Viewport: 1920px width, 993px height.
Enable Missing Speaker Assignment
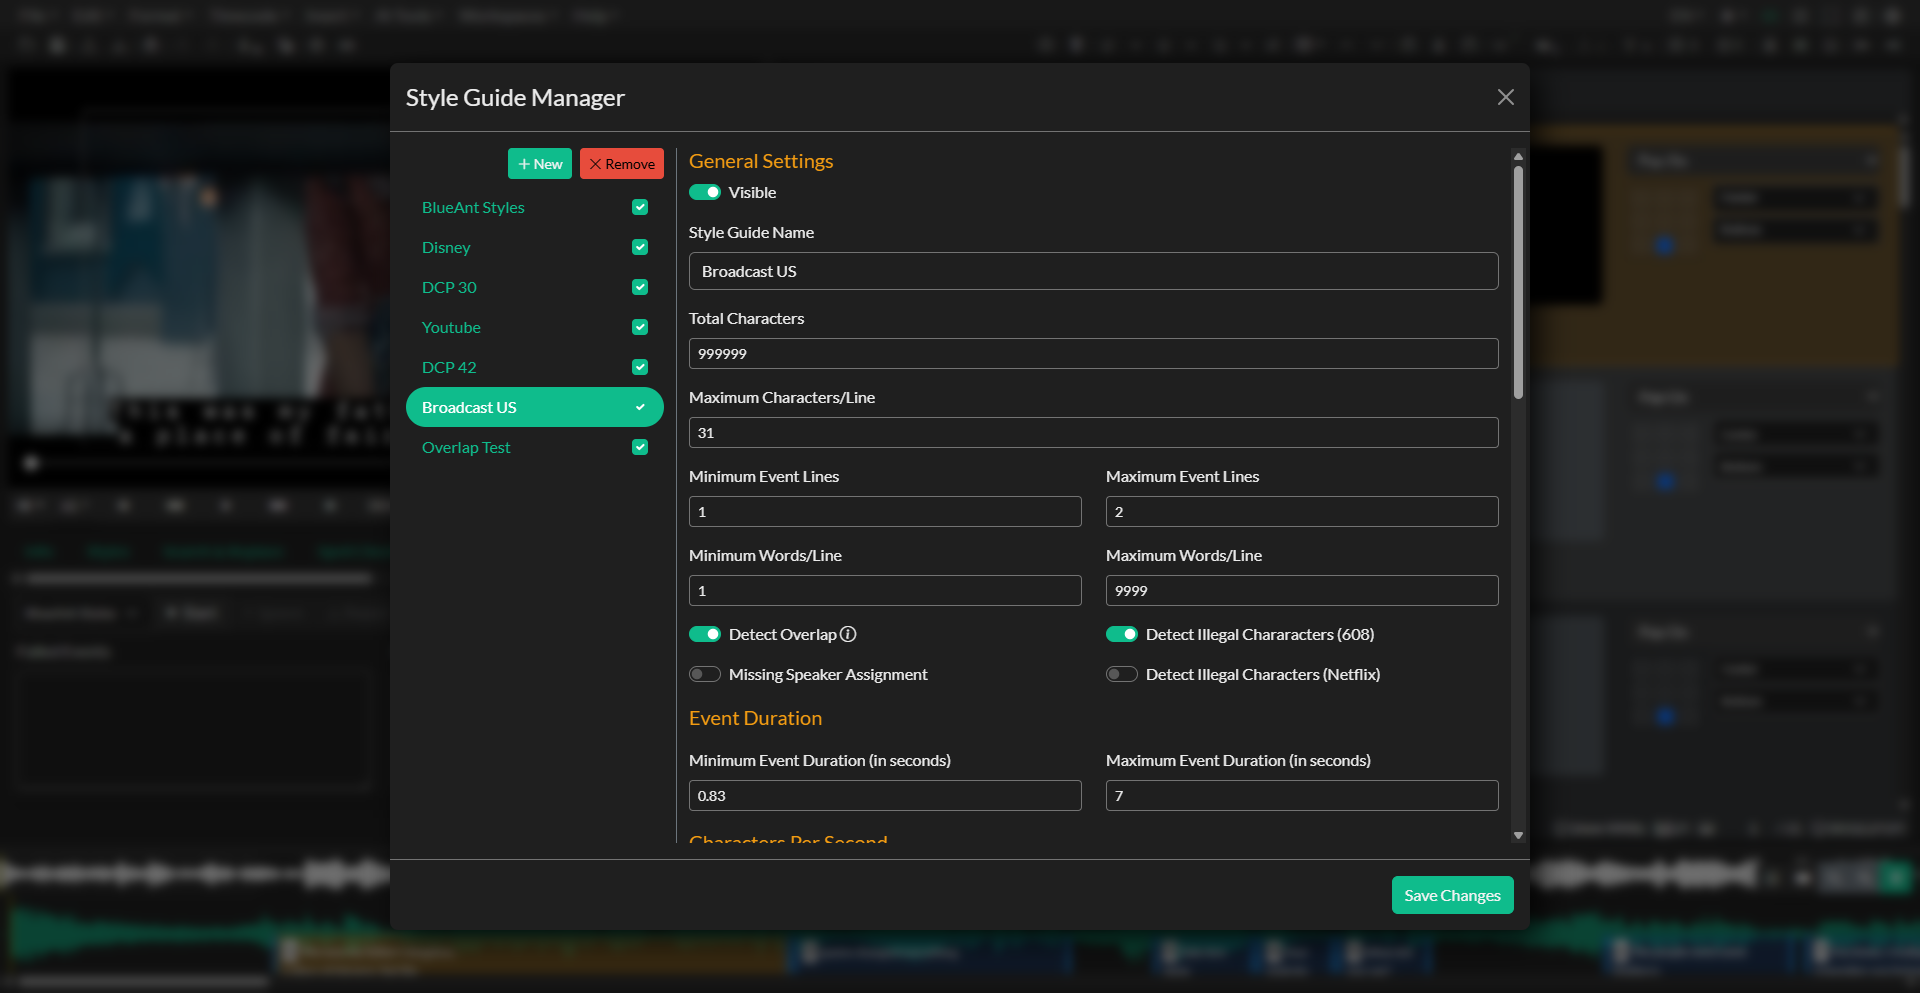[705, 674]
